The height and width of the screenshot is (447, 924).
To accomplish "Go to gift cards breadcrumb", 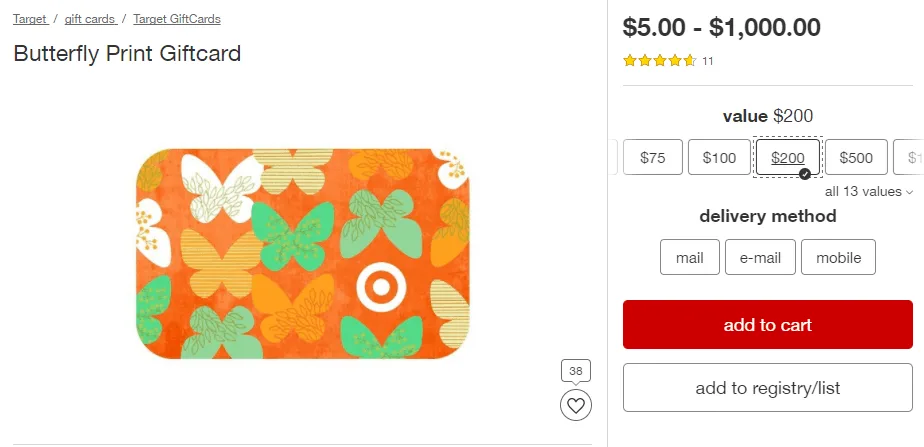I will [90, 19].
